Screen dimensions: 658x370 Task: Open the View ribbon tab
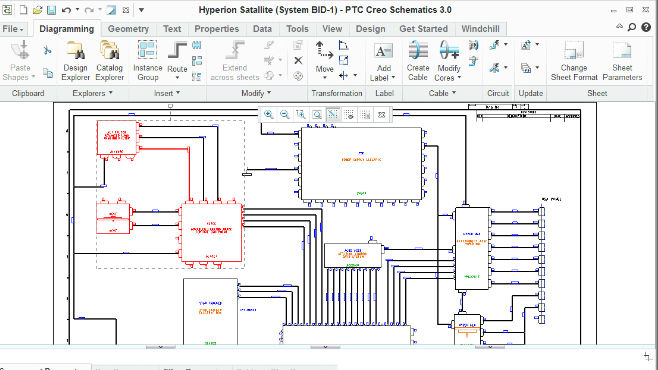pyautogui.click(x=332, y=29)
